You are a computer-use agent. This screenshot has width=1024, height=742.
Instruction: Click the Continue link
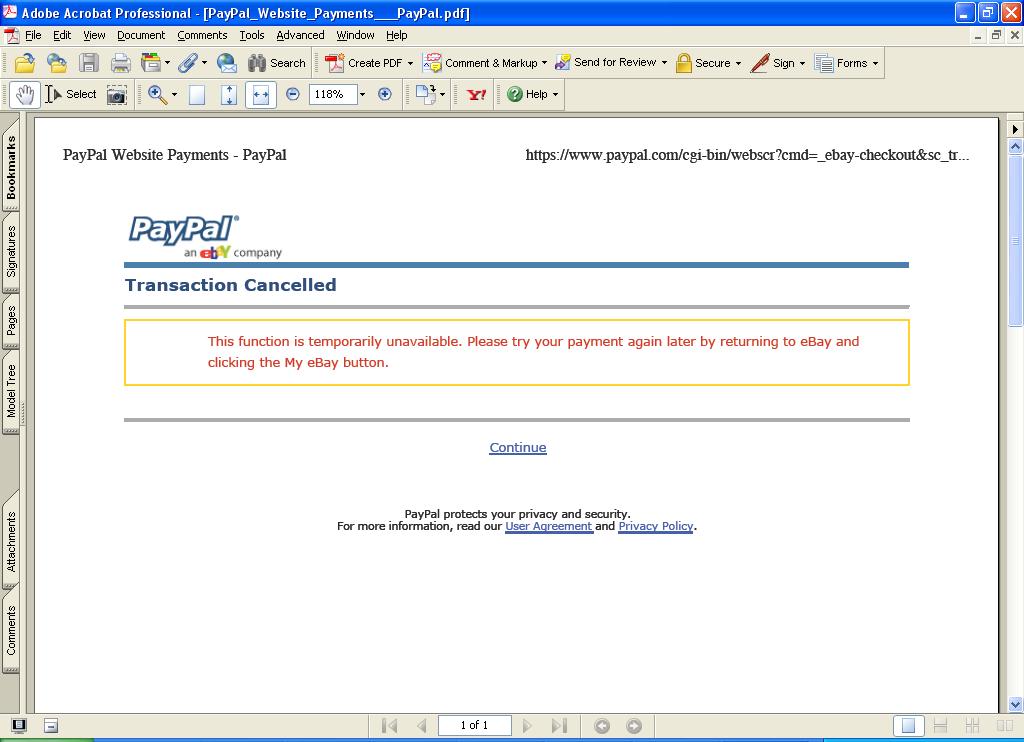coord(518,447)
